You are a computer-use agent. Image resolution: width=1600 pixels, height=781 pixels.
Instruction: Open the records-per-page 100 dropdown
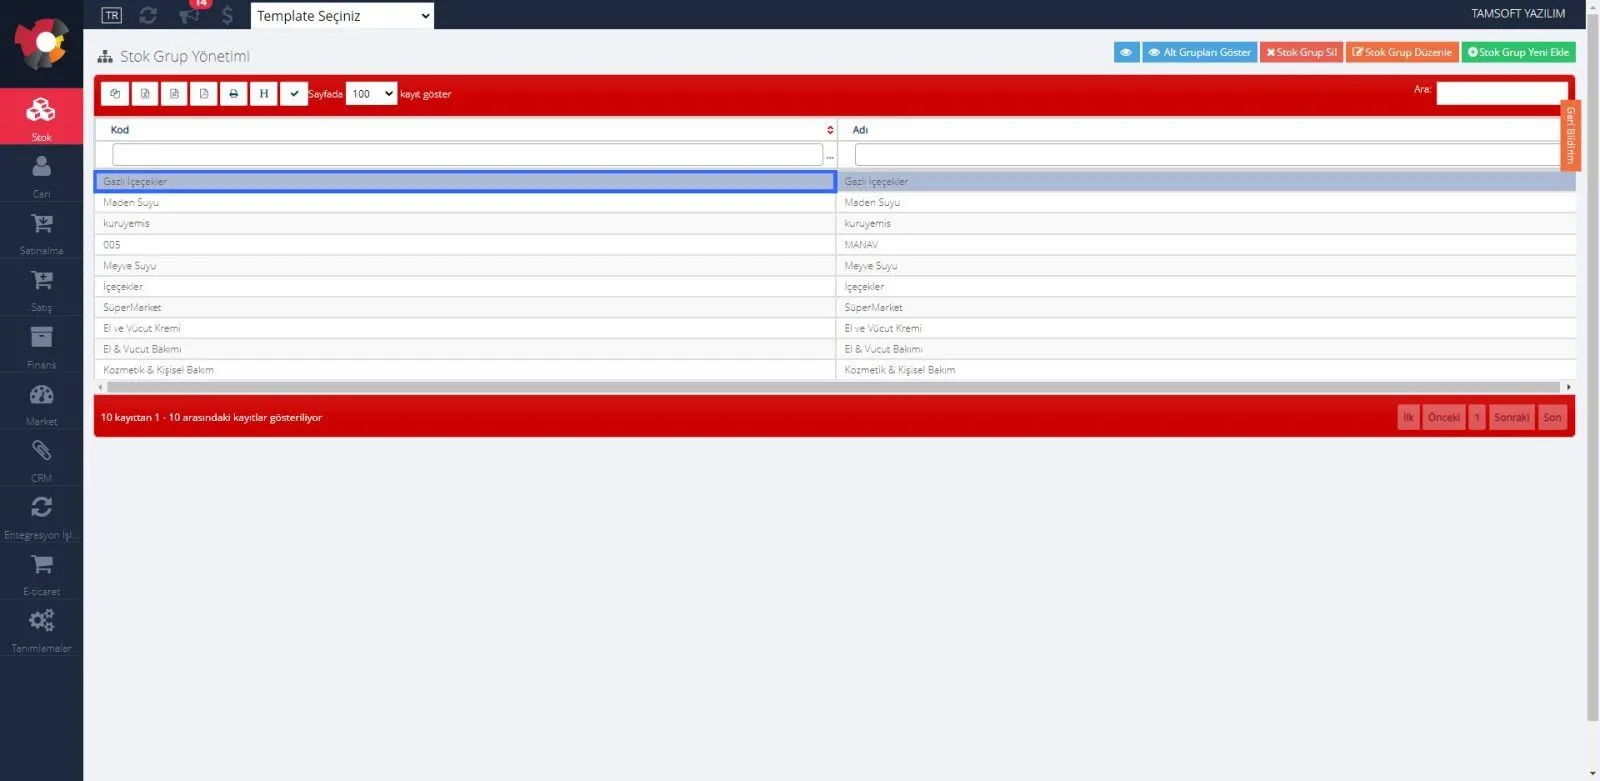371,94
